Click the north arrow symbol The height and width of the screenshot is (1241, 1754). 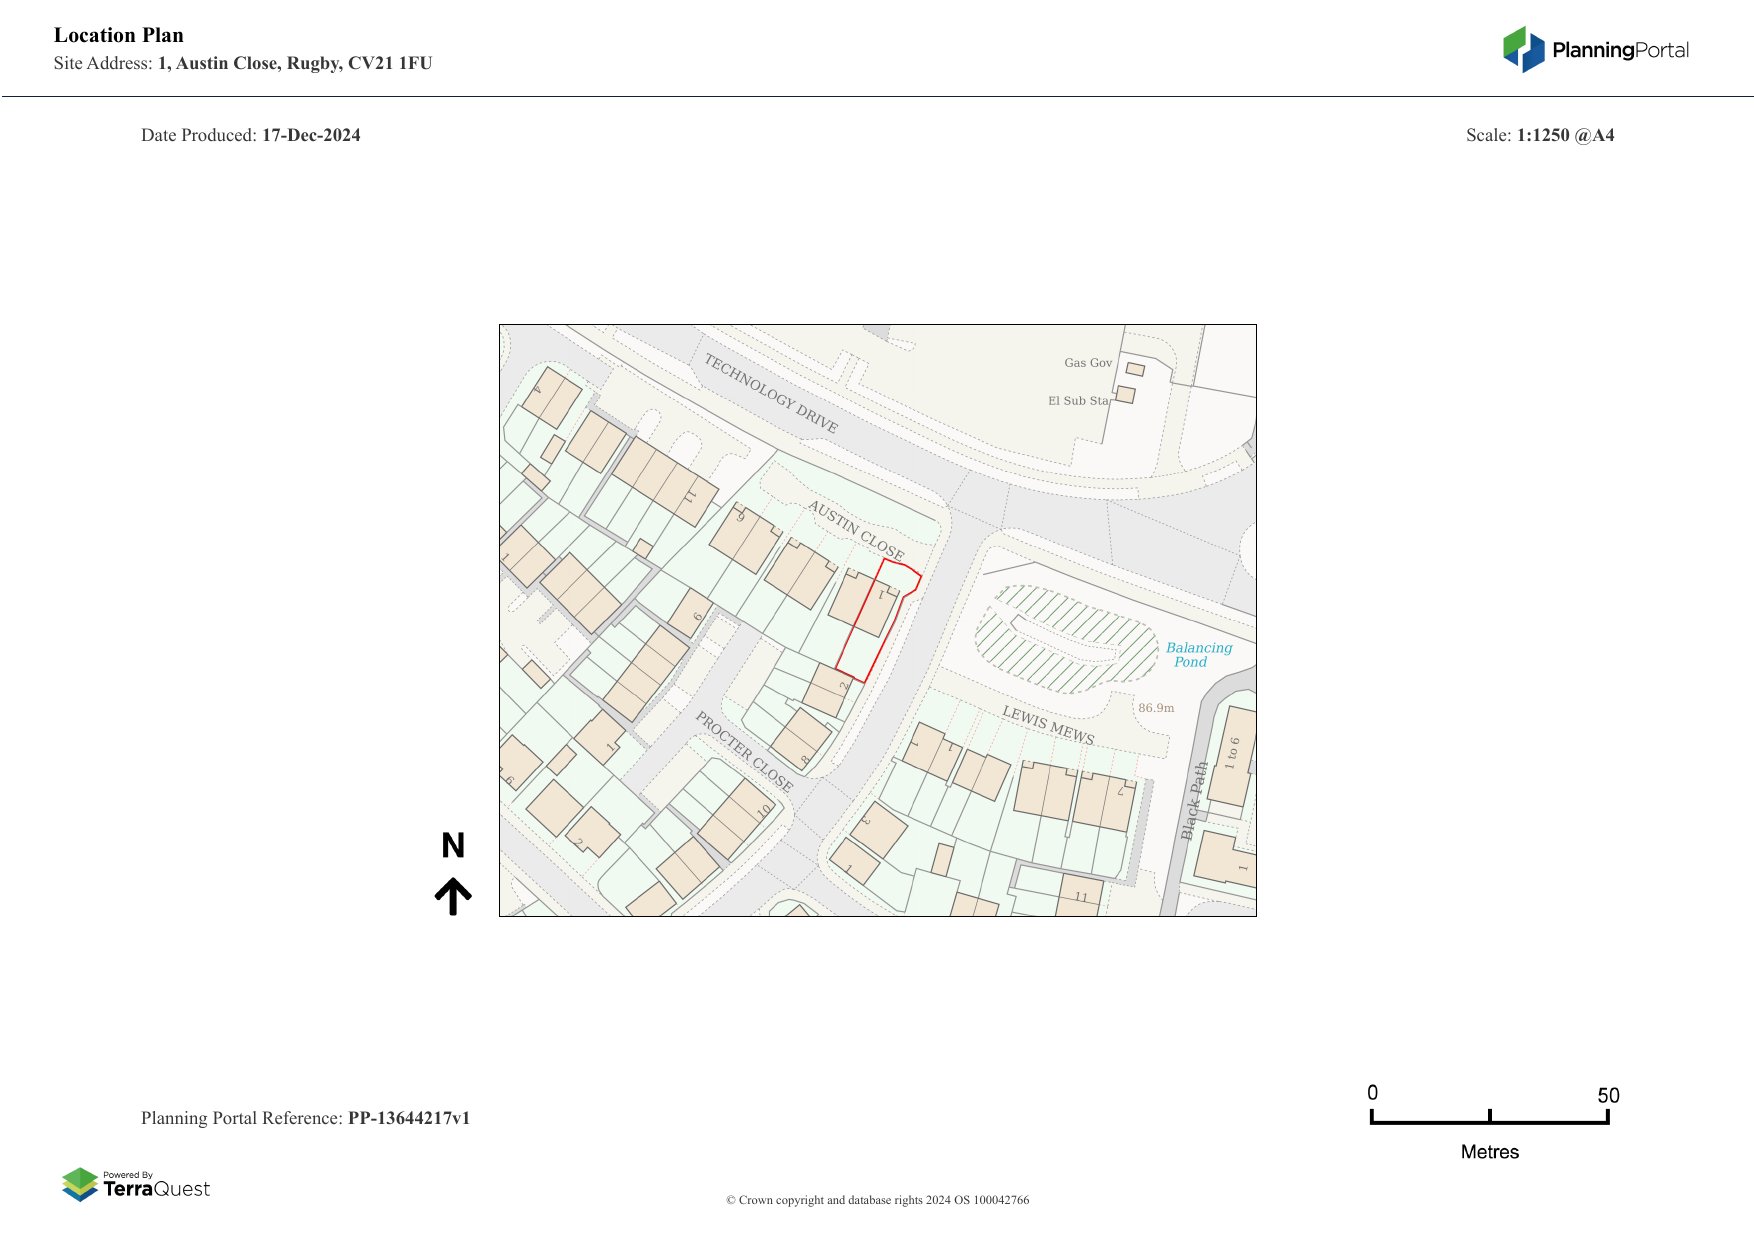(453, 896)
